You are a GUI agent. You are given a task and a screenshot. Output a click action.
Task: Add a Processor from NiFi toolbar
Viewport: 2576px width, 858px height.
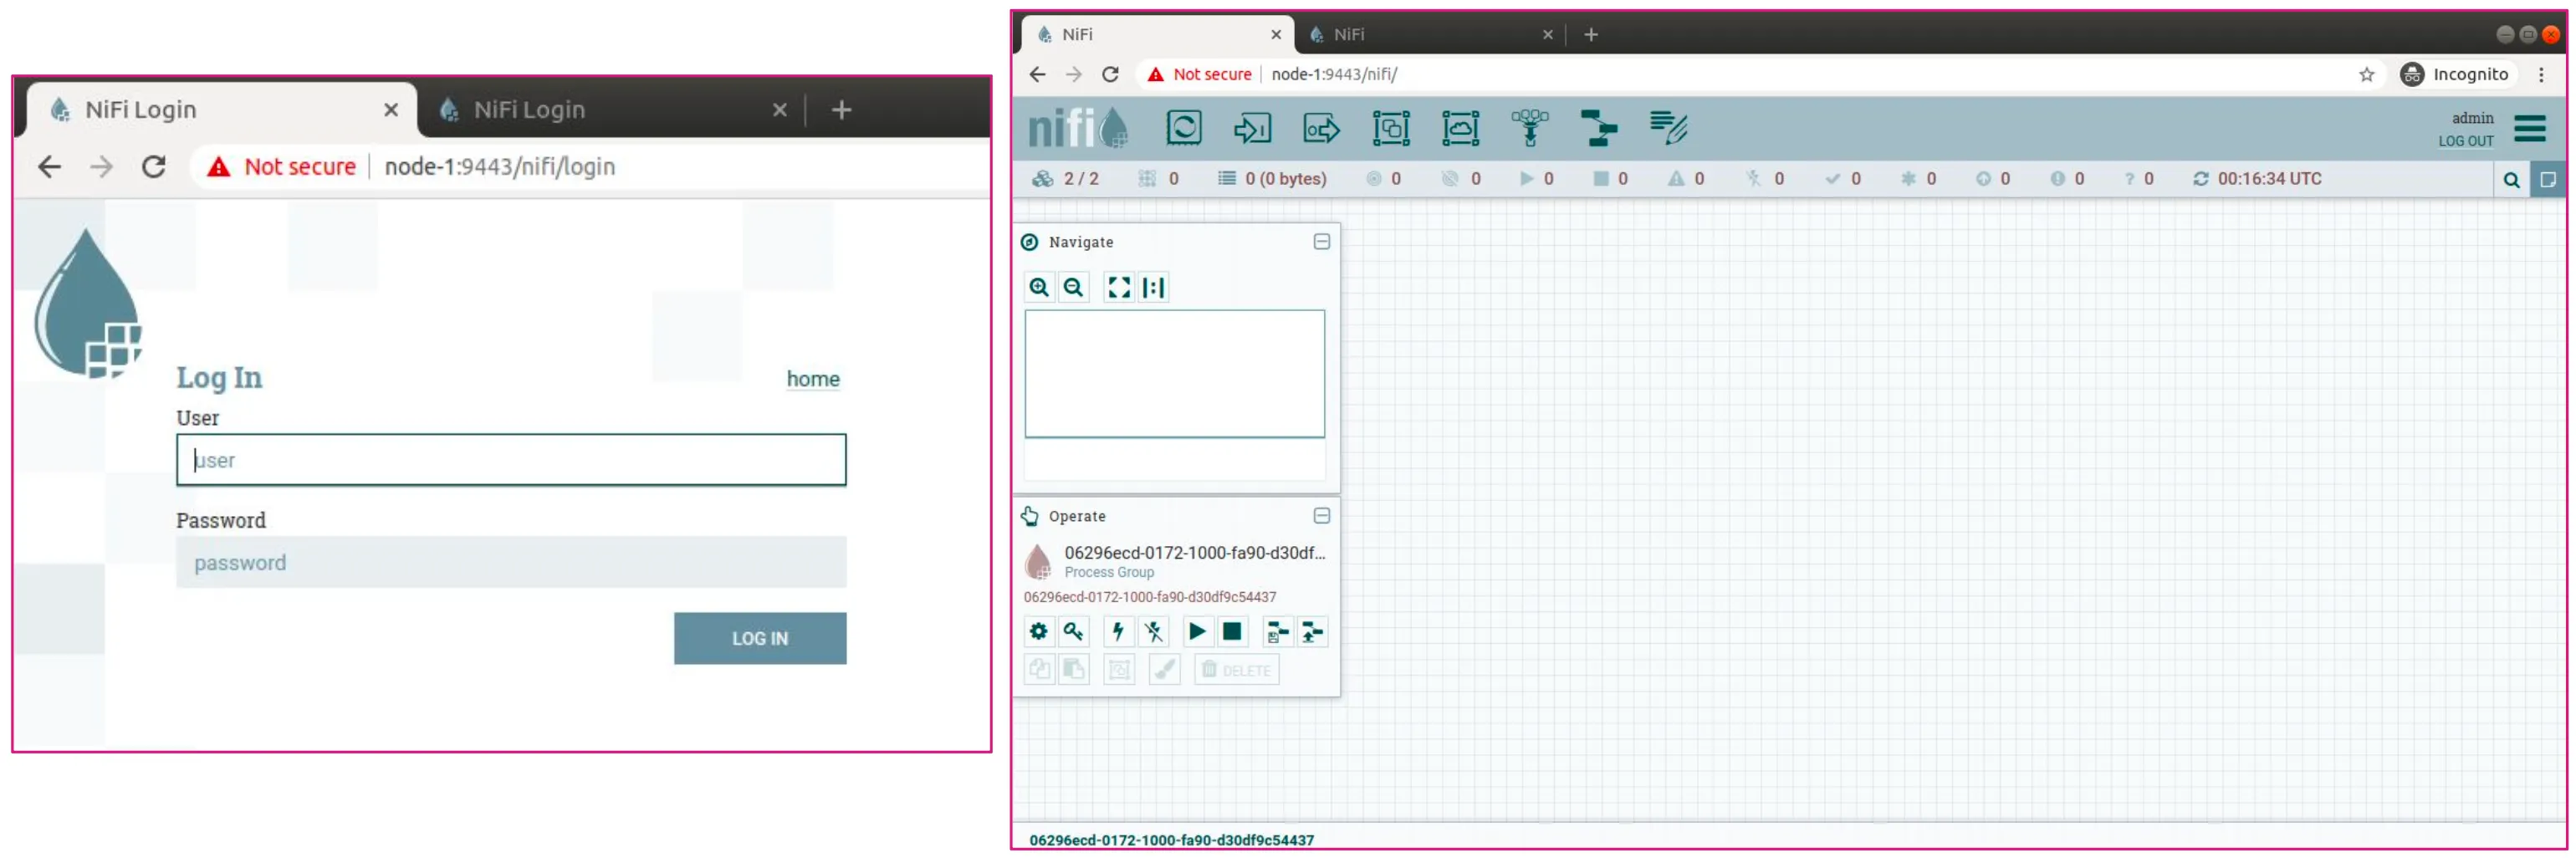tap(1183, 128)
